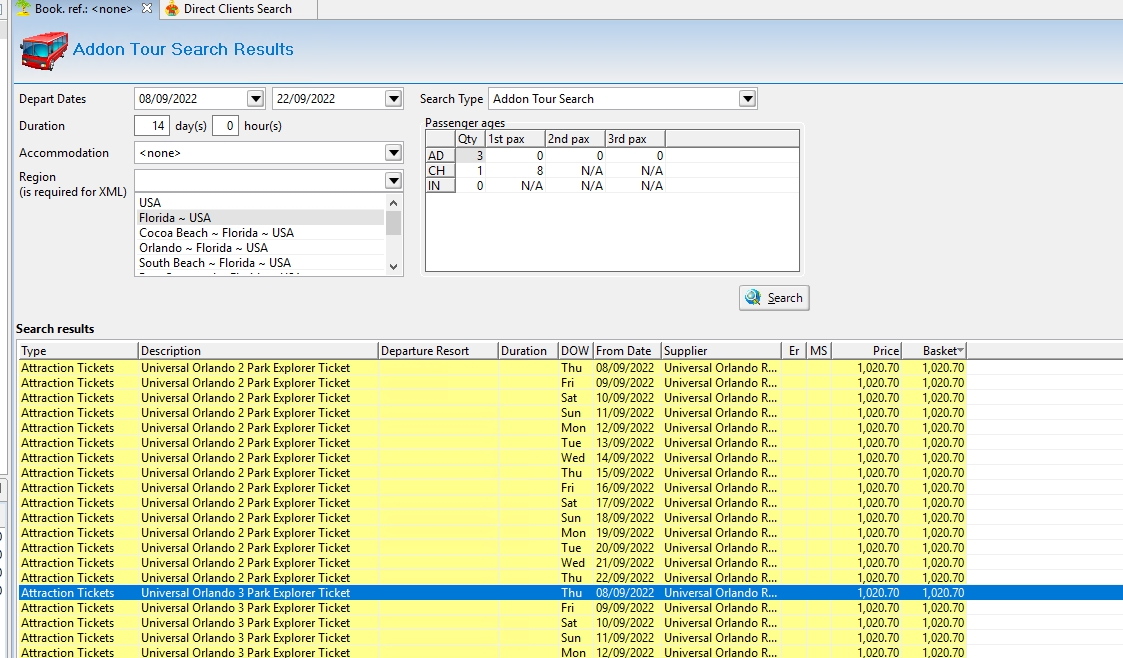The image size is (1123, 658).
Task: Select the highlighted 3 Park Explorer Ticket row
Action: pos(245,593)
